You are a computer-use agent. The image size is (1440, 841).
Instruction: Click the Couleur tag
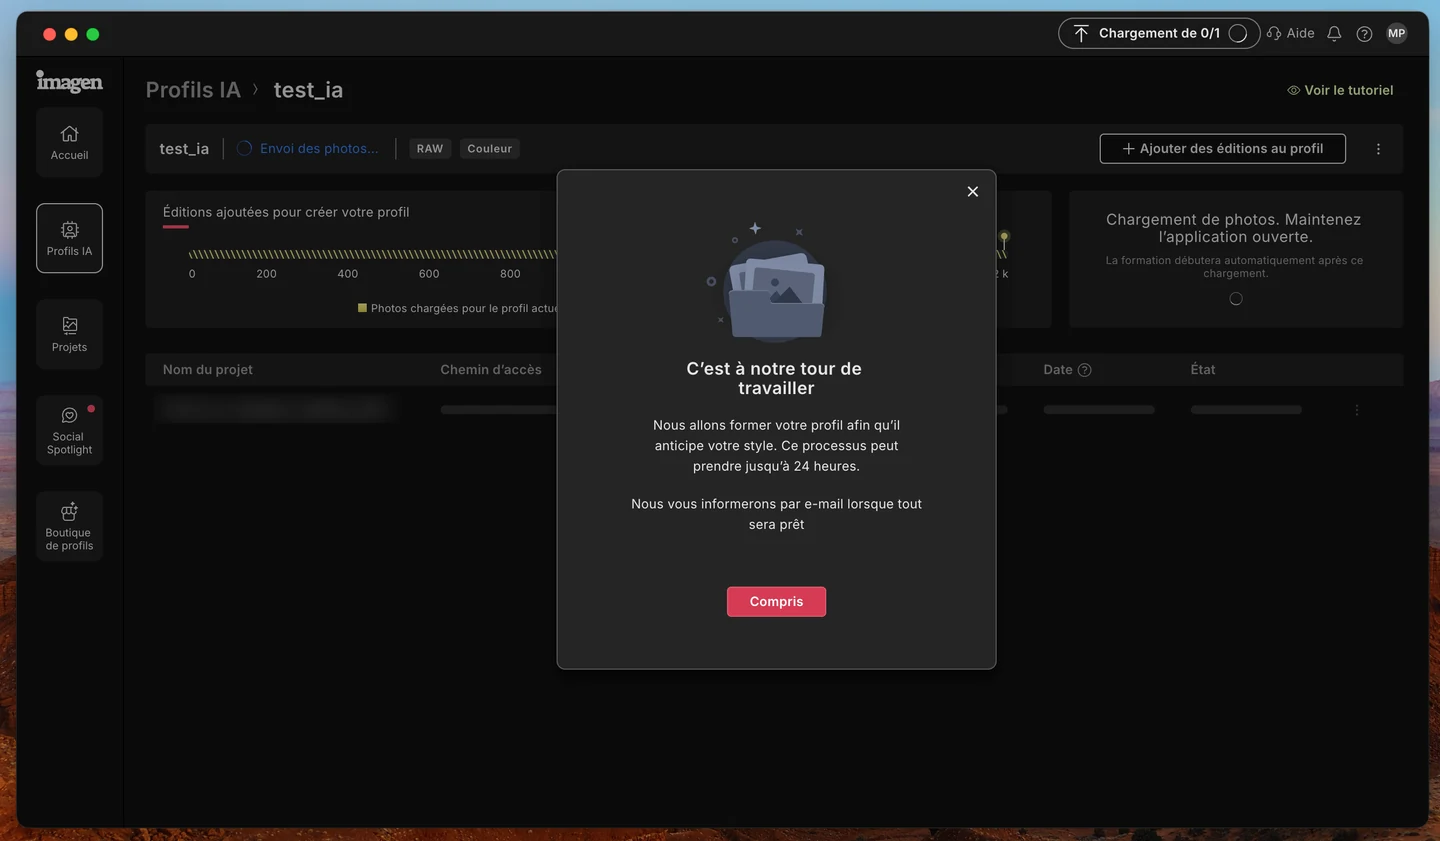coord(489,149)
